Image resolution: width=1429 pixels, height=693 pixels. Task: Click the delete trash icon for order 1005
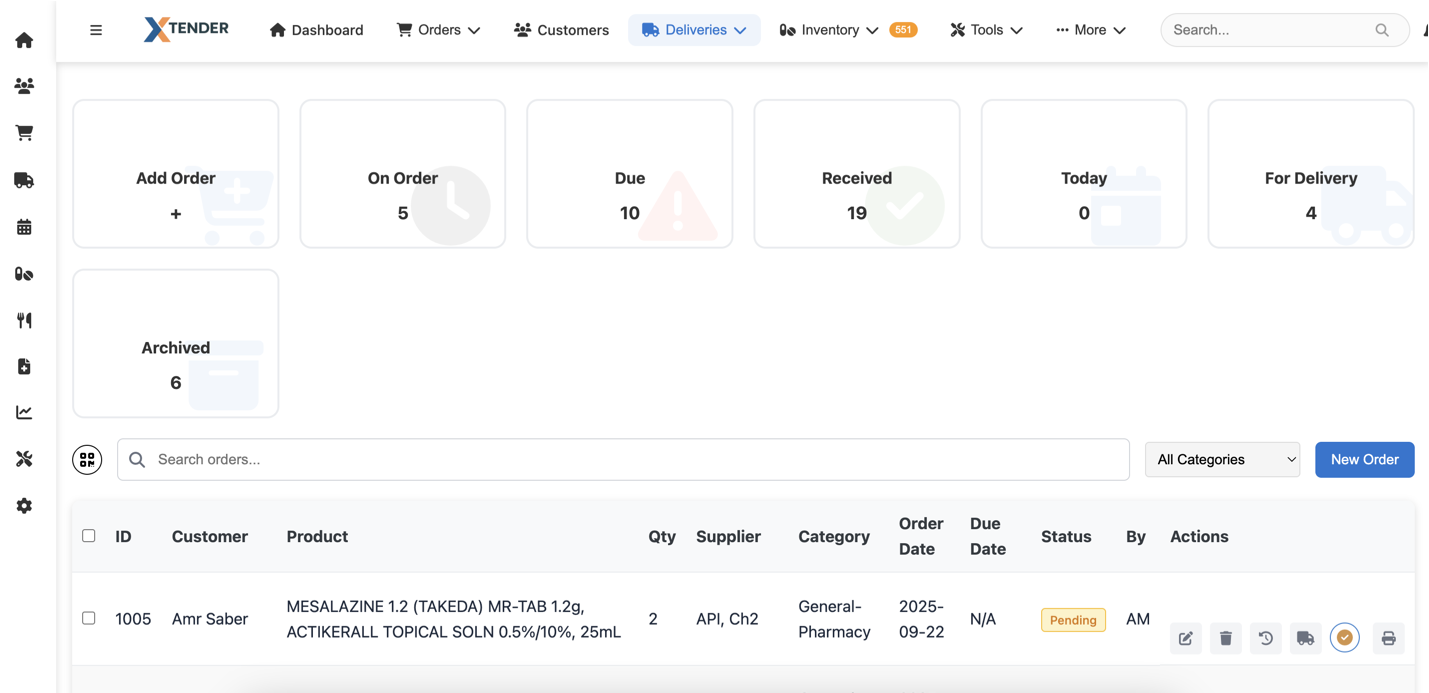point(1226,638)
